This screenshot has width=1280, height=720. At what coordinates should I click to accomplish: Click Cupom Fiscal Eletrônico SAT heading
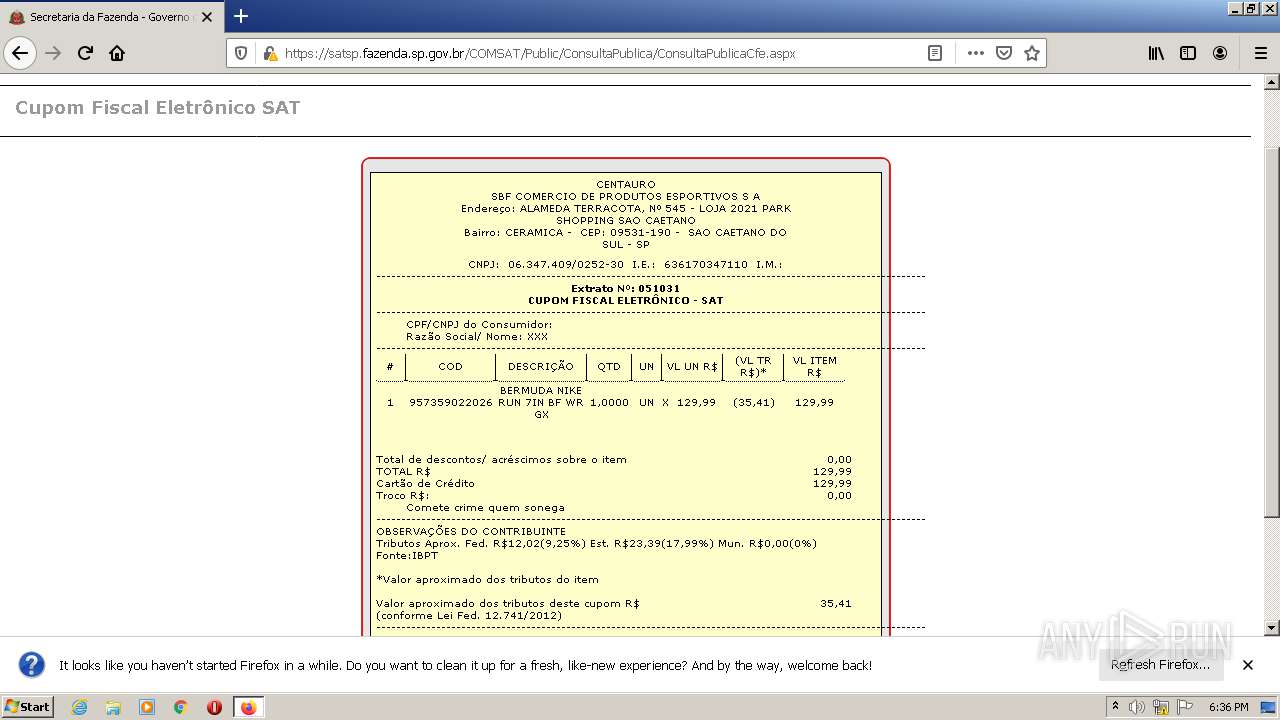[157, 108]
